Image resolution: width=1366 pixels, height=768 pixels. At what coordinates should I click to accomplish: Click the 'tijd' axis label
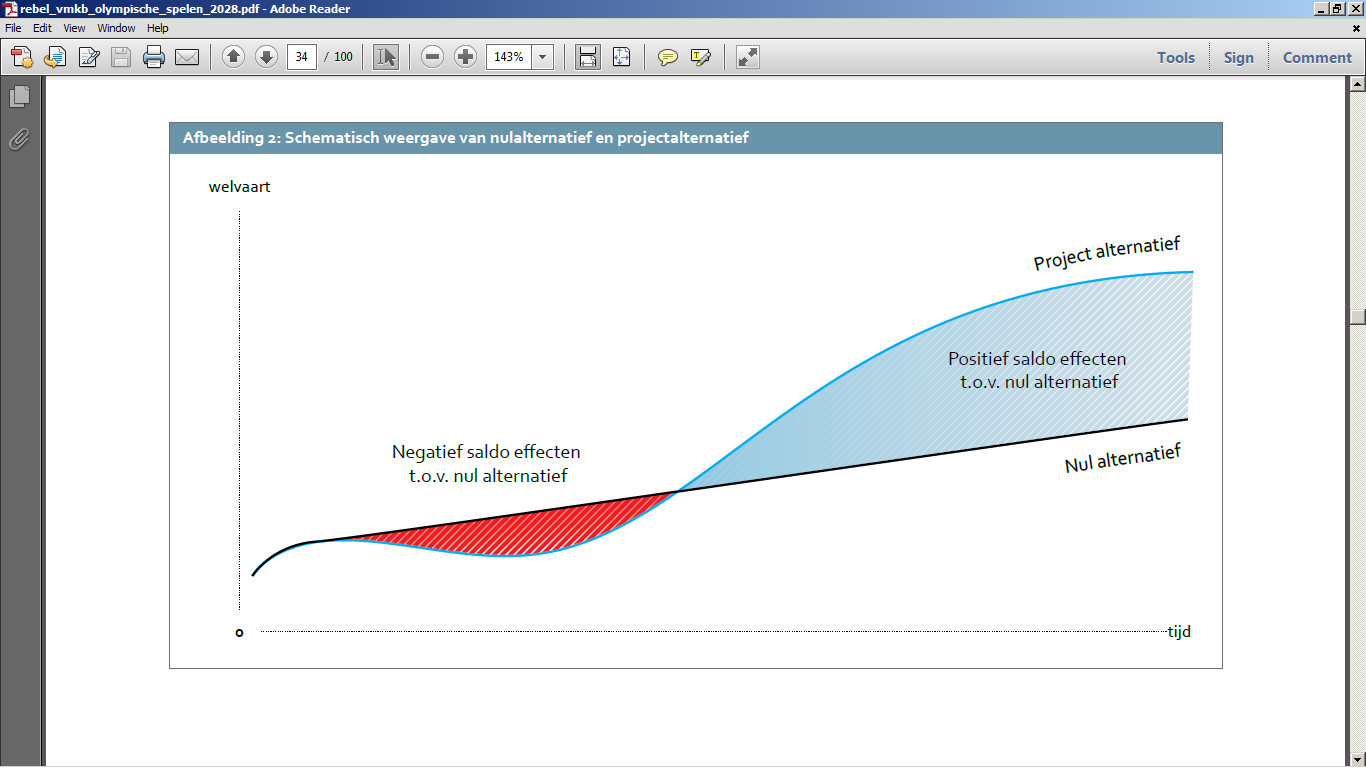(1179, 632)
